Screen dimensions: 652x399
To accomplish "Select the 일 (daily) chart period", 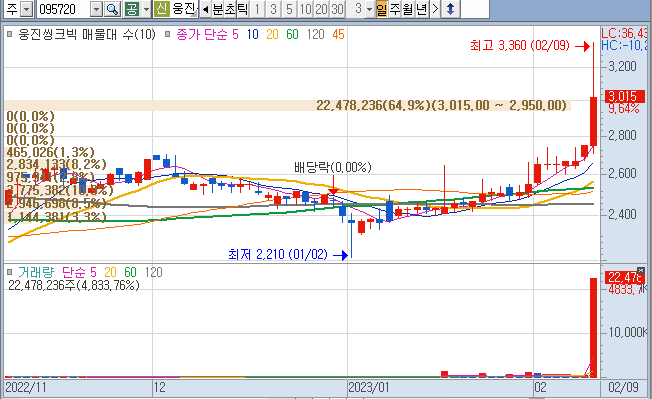I will click(x=382, y=9).
